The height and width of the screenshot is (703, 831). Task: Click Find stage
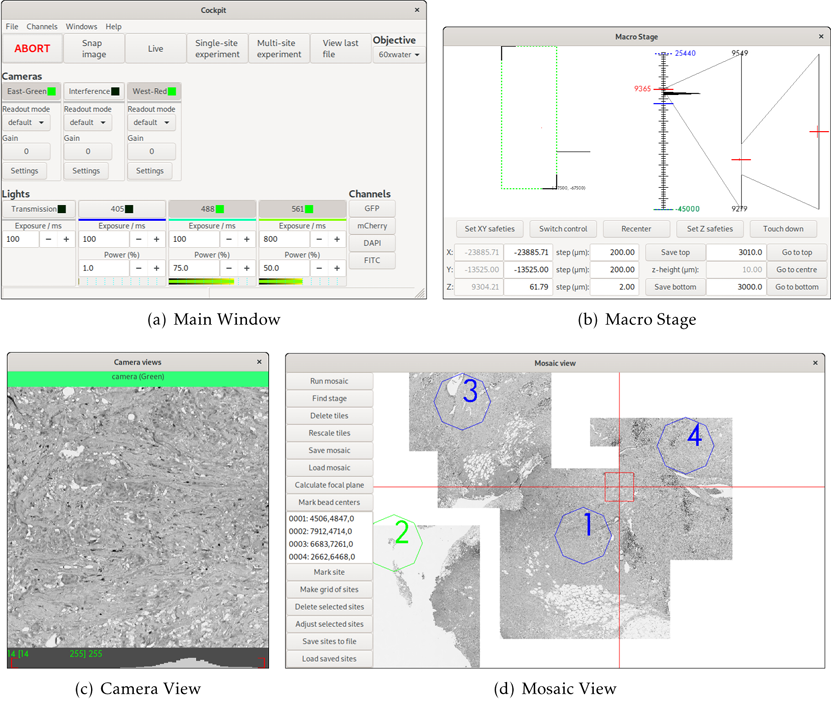coord(329,399)
